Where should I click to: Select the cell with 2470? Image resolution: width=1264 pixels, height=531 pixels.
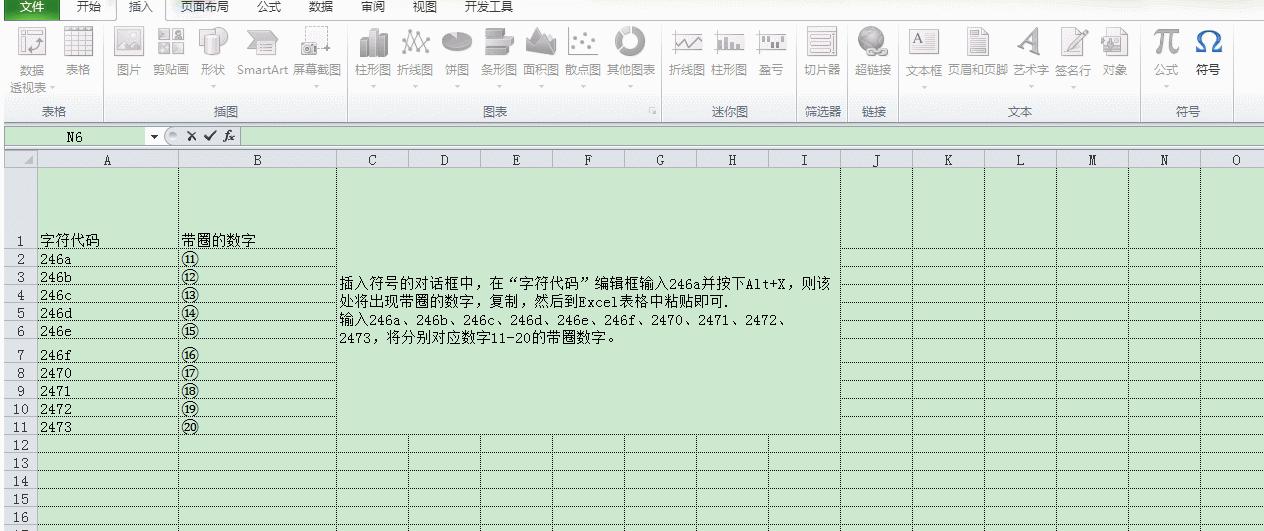tap(108, 372)
